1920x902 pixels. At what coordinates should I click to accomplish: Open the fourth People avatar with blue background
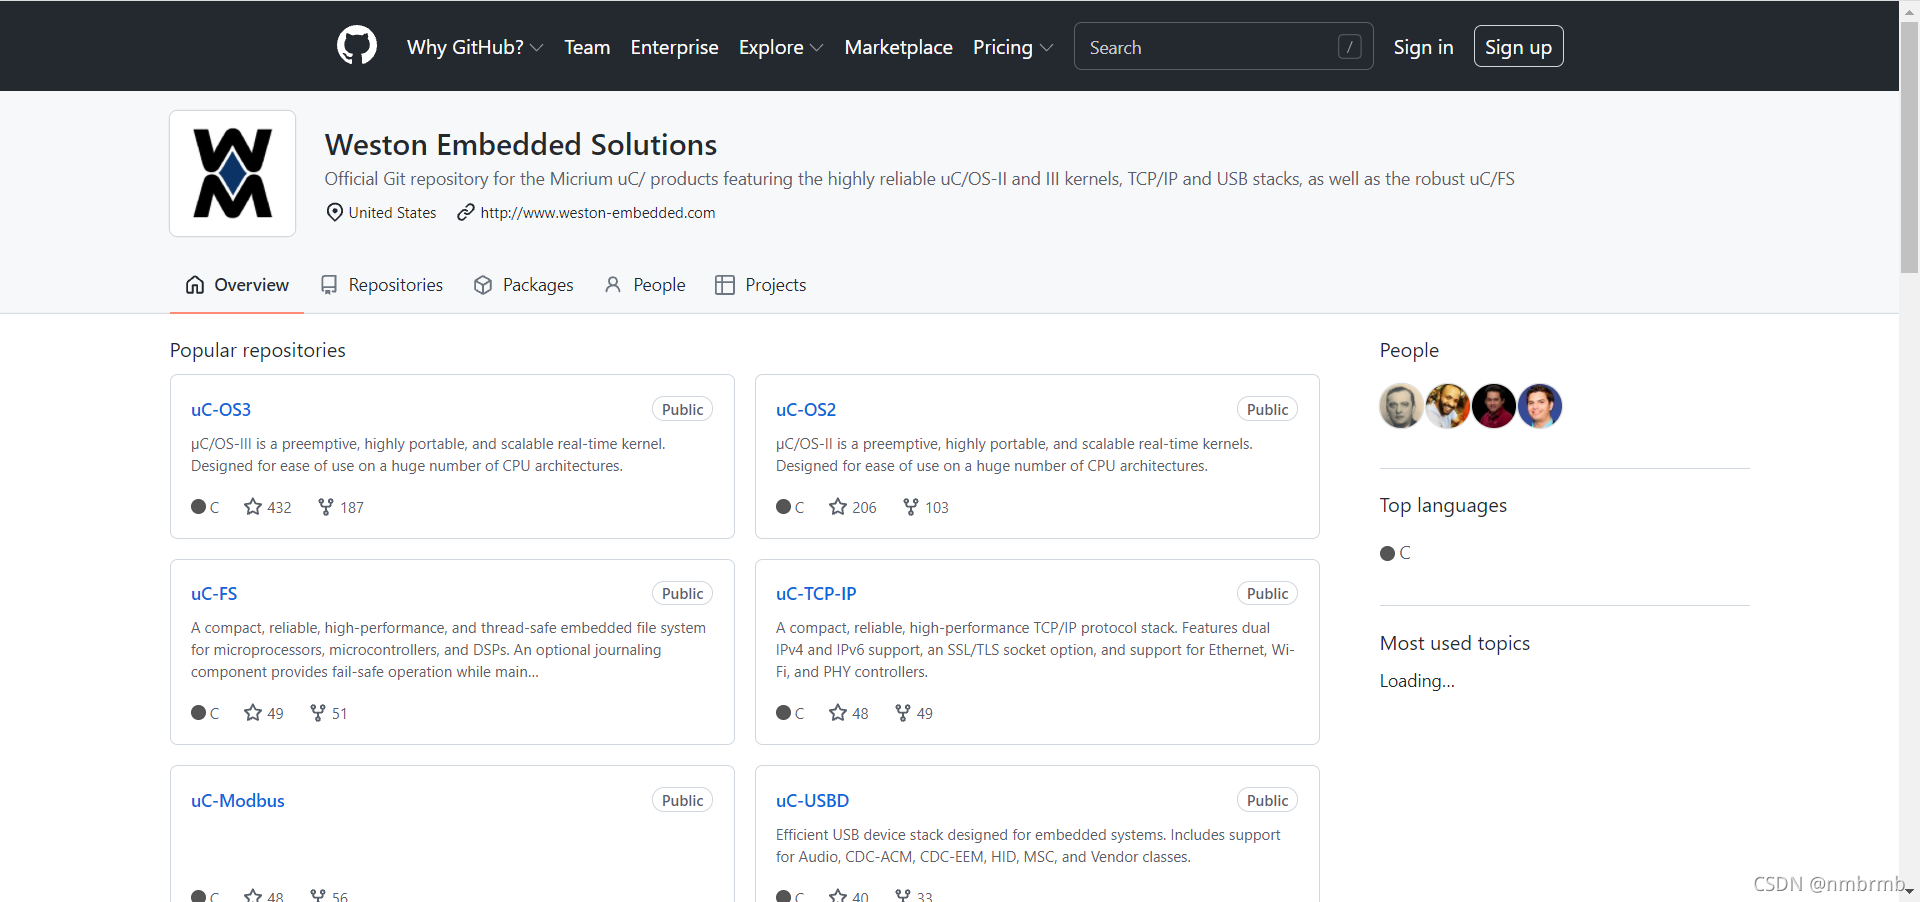1540,406
